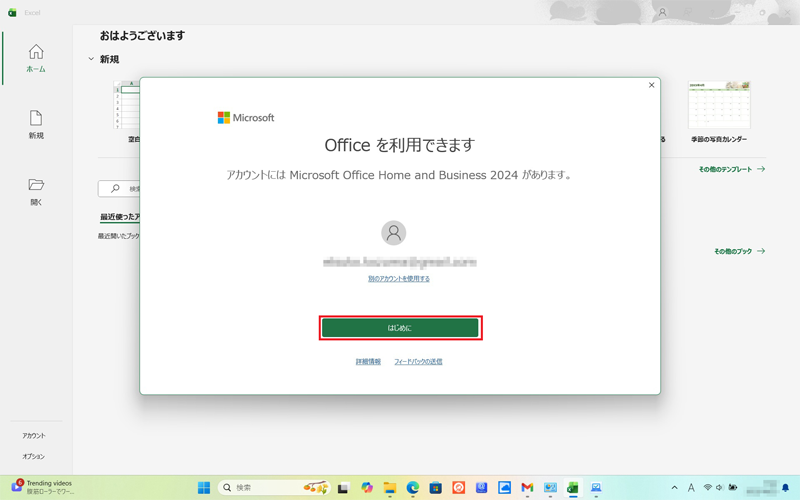Click the green はじめに button
Image resolution: width=800 pixels, height=500 pixels.
[x=400, y=328]
